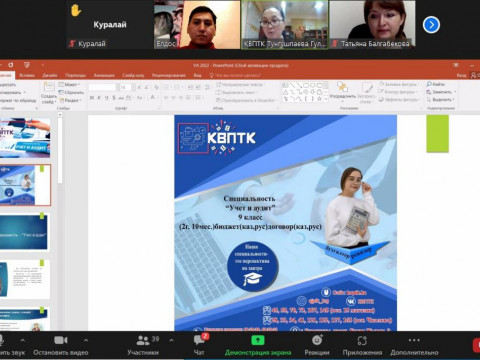Switch to the Animations ribbon tab

click(x=104, y=75)
